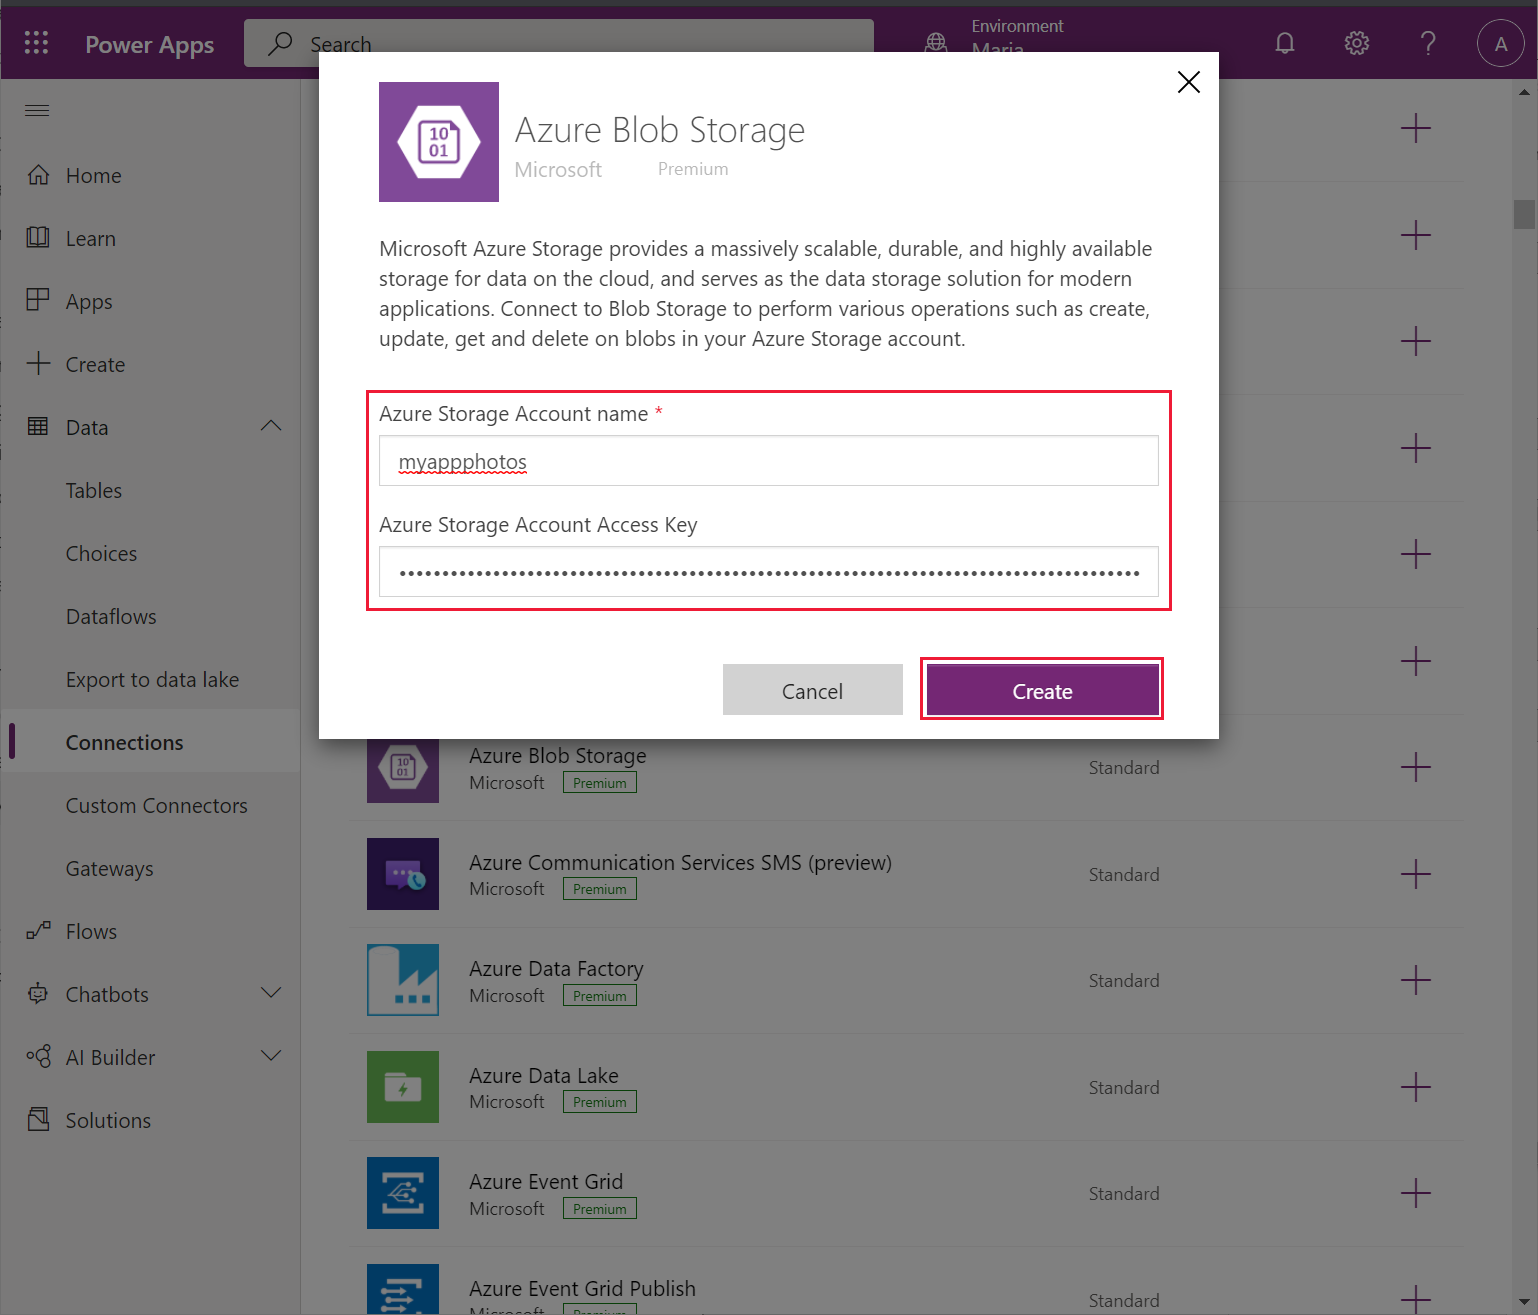Select the Azure Communication Services SMS icon
Viewport: 1538px width, 1315px height.
403,874
